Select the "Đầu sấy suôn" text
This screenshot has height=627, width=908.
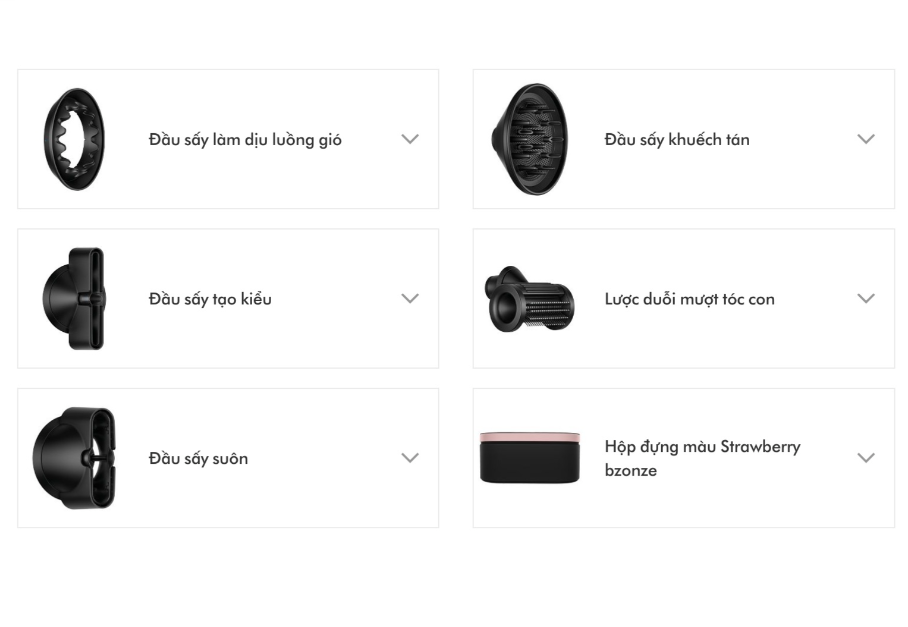click(x=198, y=459)
